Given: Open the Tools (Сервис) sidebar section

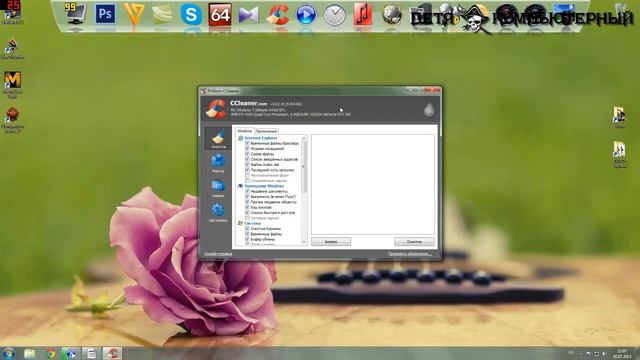Looking at the screenshot, I should [218, 188].
